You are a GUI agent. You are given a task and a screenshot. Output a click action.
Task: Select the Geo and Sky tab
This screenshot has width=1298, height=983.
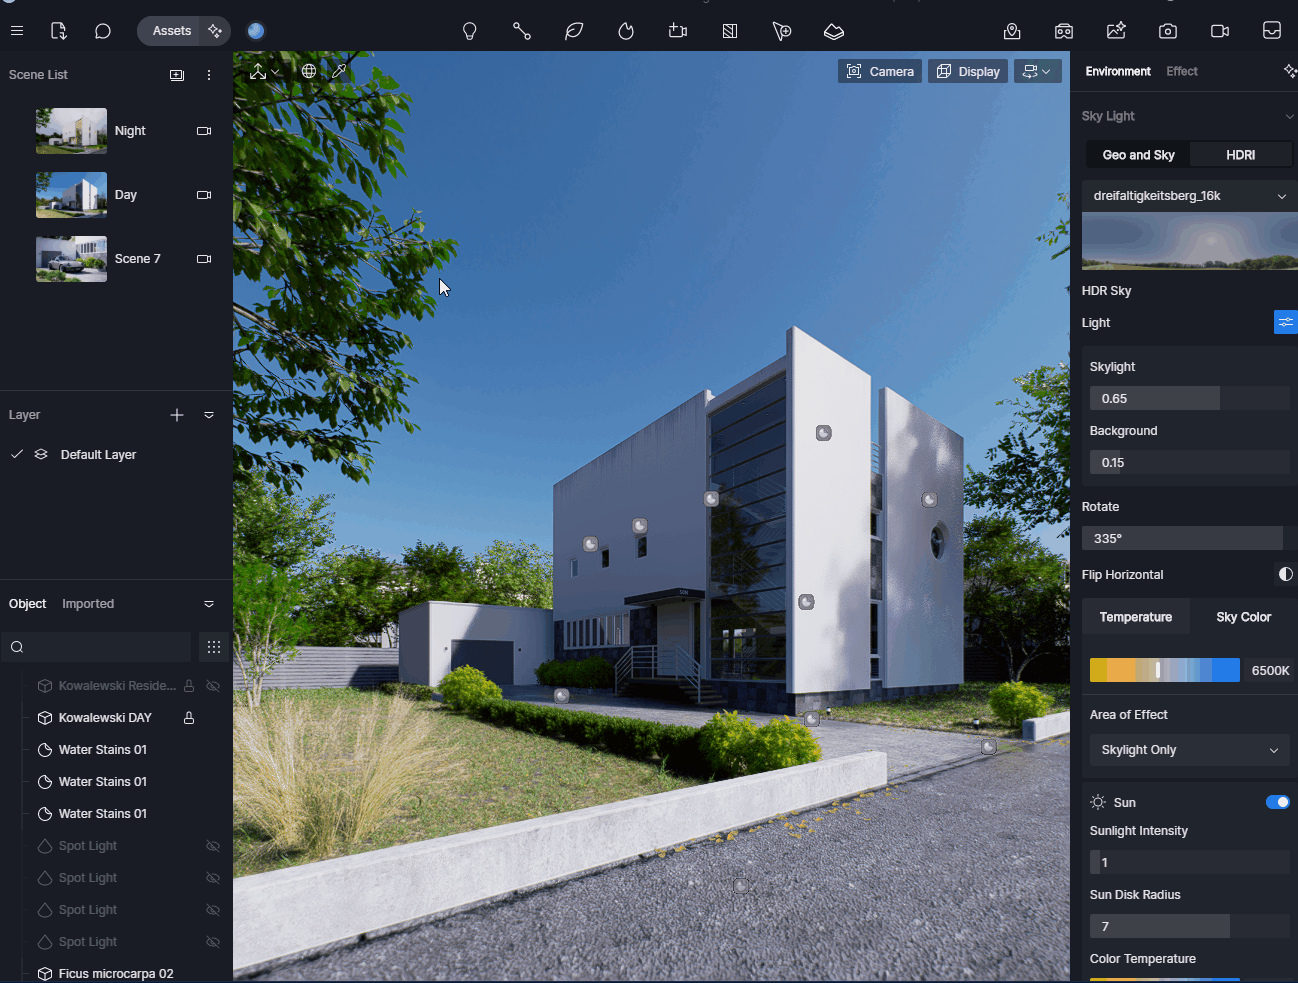1138,155
